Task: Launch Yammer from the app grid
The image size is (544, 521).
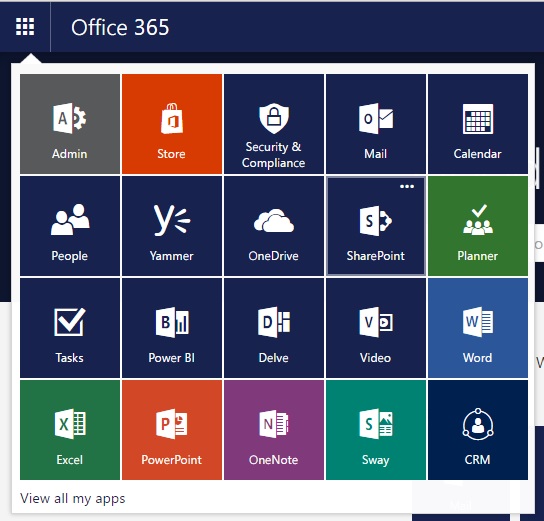Action: coord(172,226)
